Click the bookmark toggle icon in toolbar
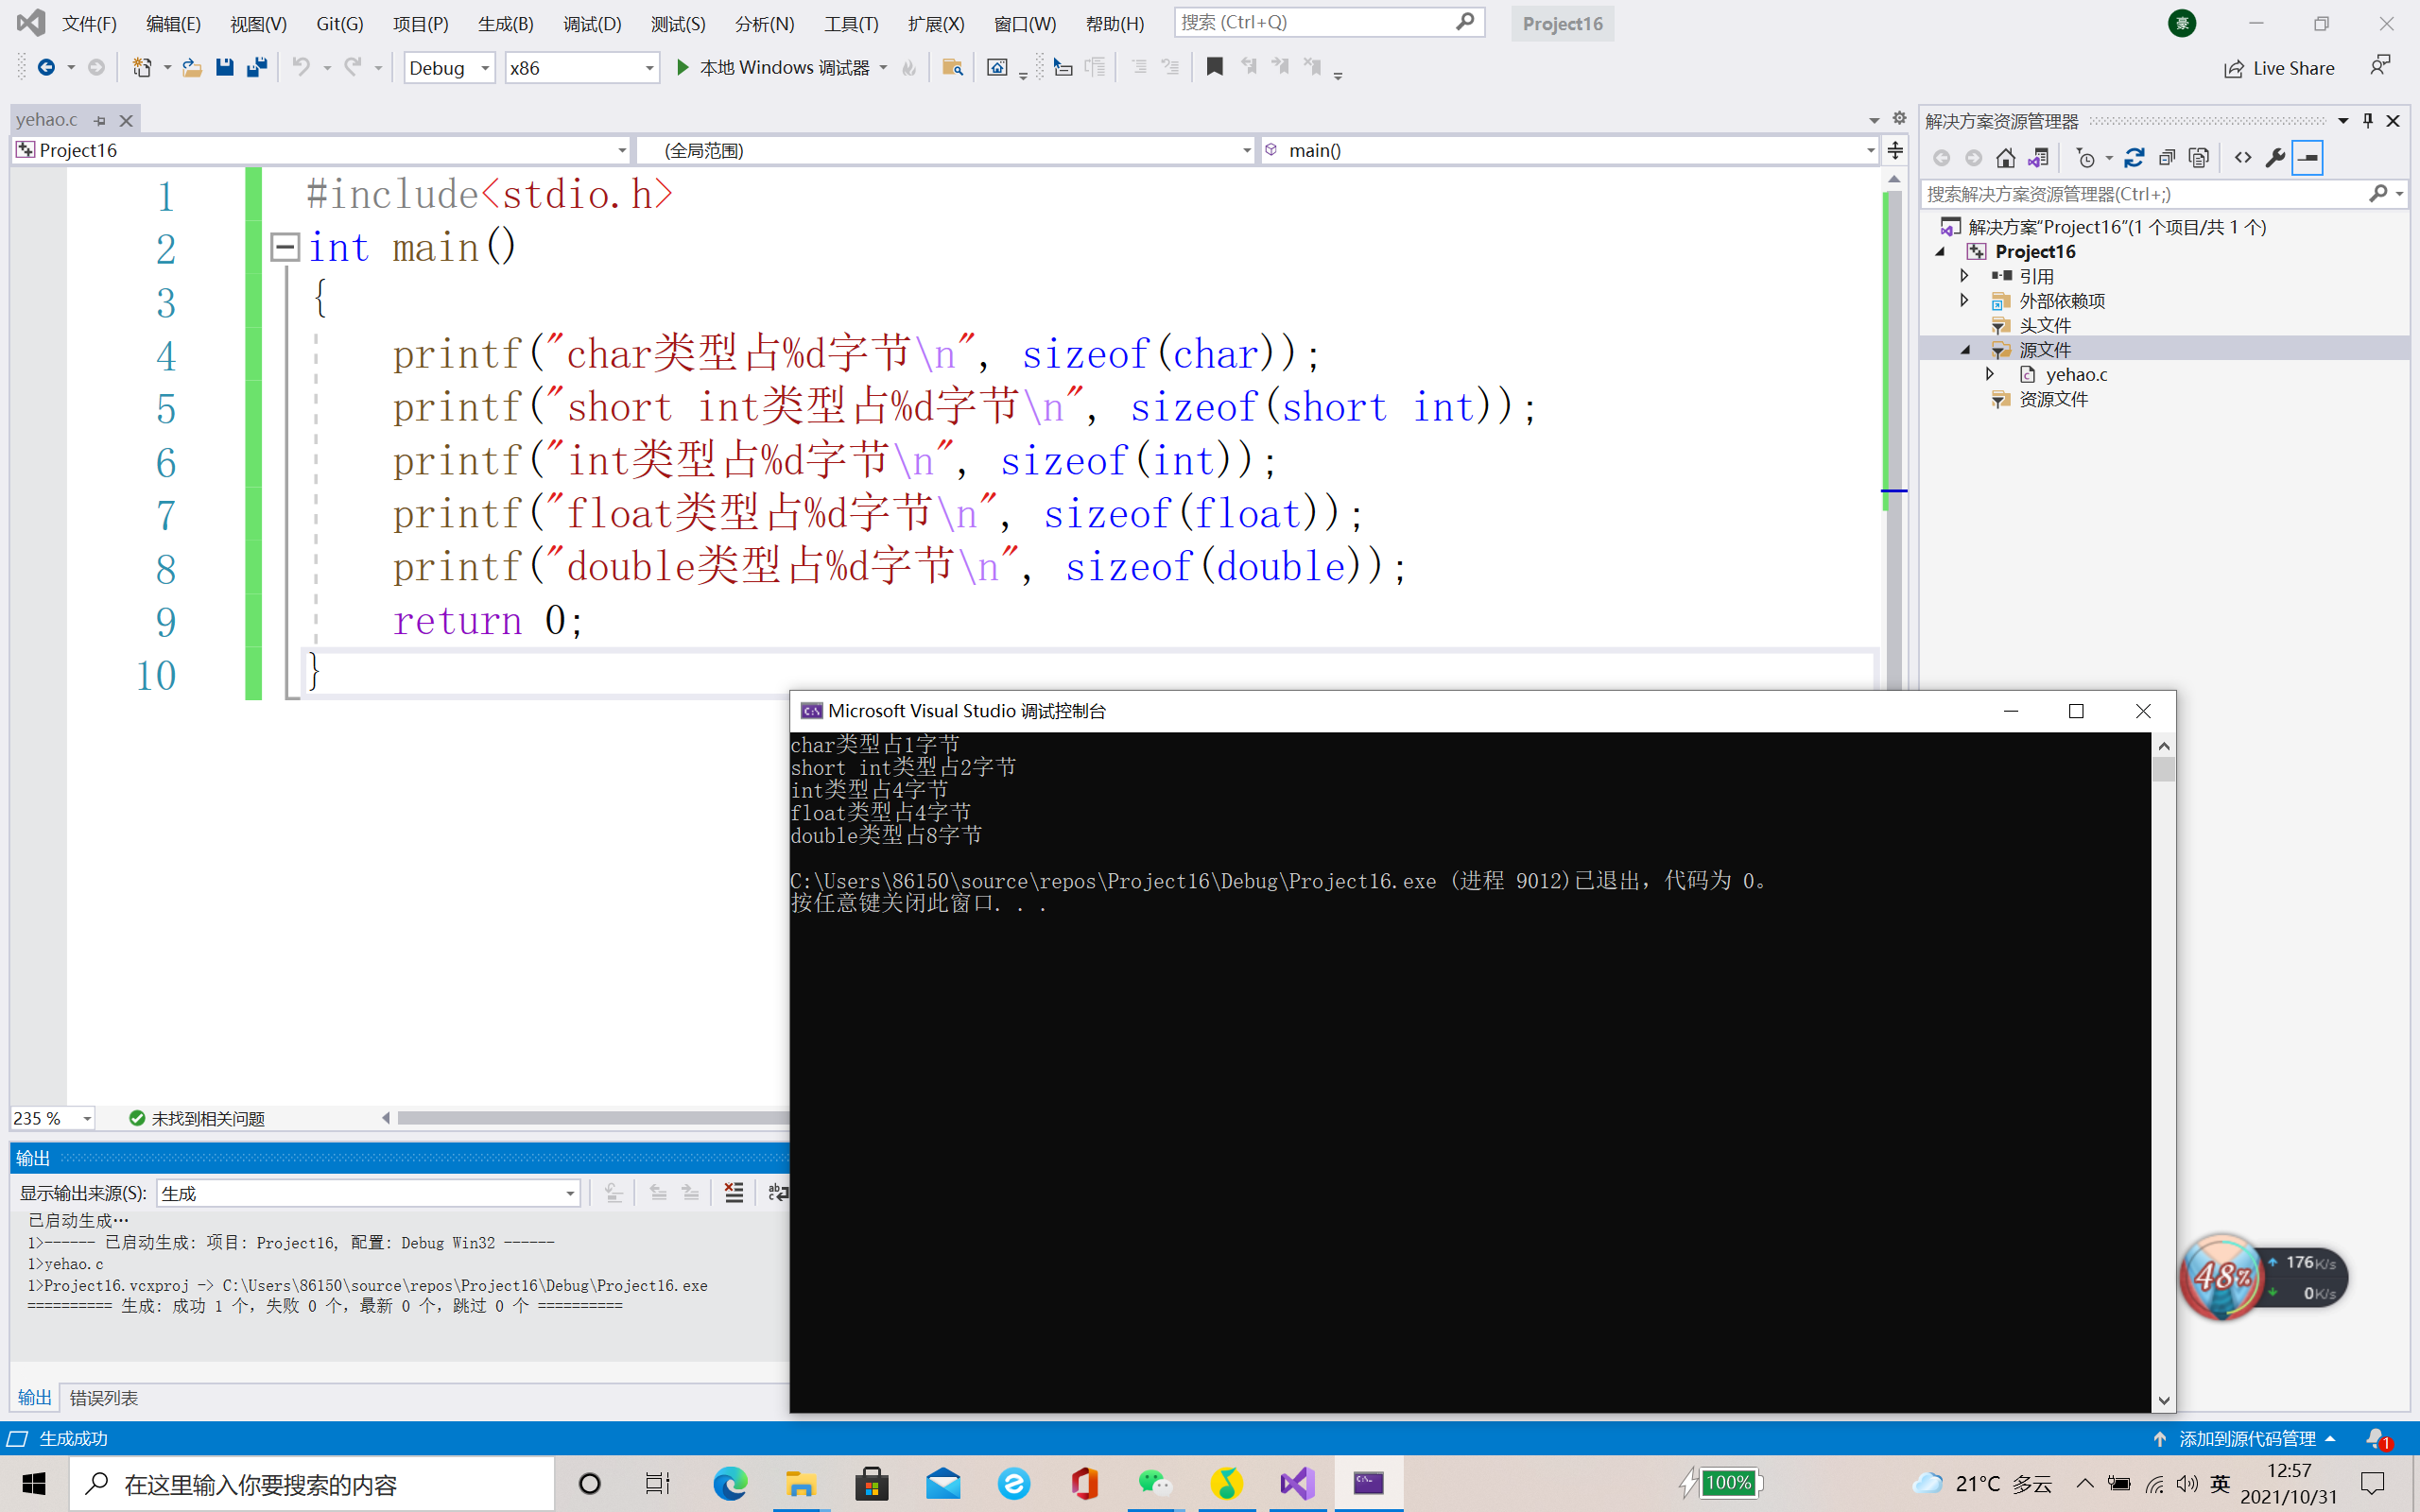Screen dimensions: 2420x1512 pos(1214,67)
